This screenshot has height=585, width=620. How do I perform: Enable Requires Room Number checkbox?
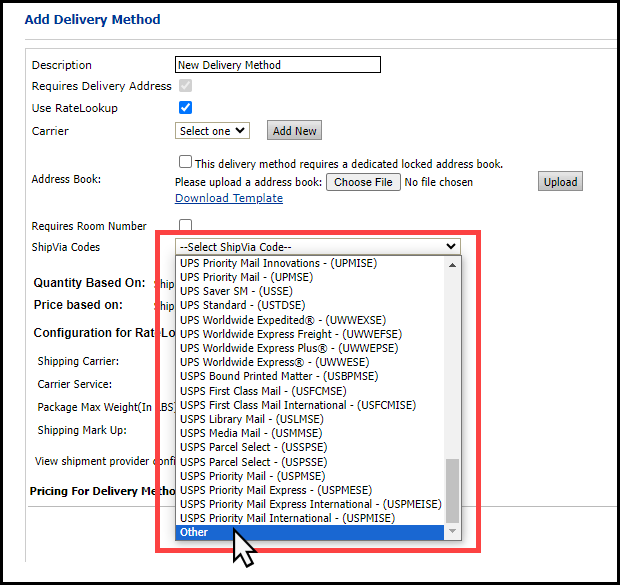(185, 225)
